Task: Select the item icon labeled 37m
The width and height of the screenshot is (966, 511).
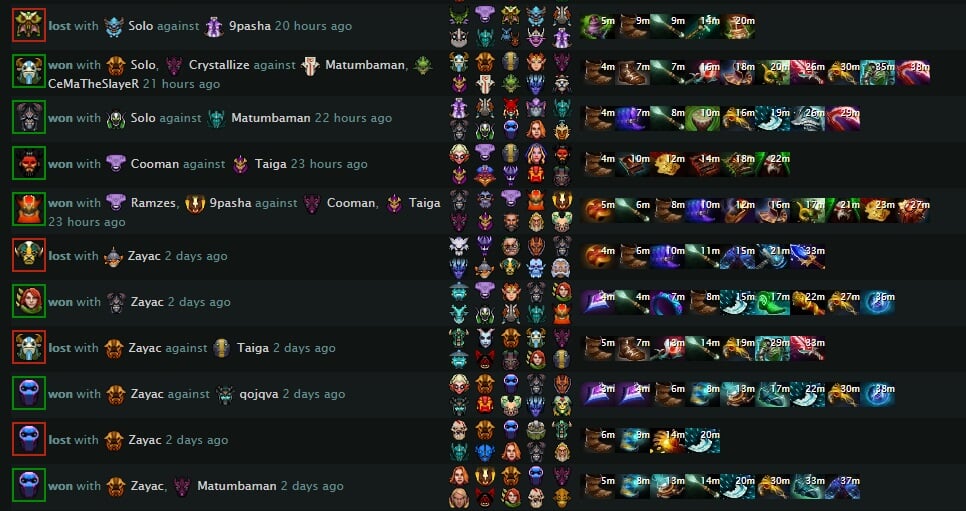Action: [x=843, y=486]
